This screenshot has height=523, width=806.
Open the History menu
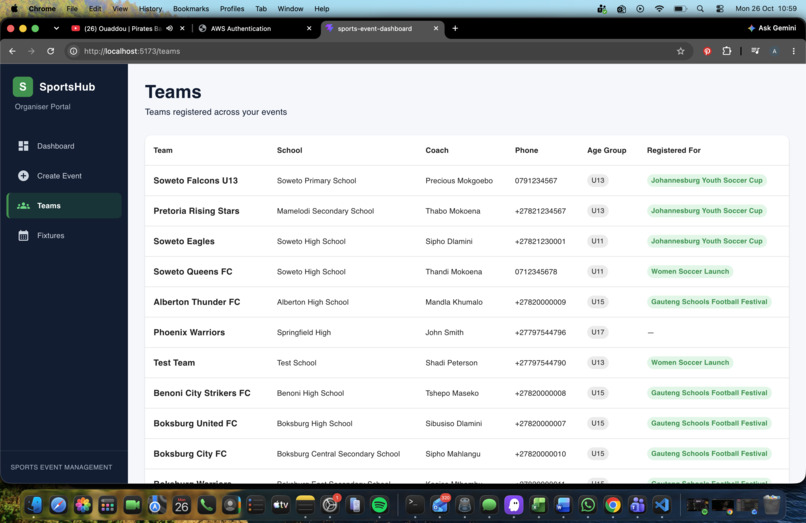click(x=150, y=9)
